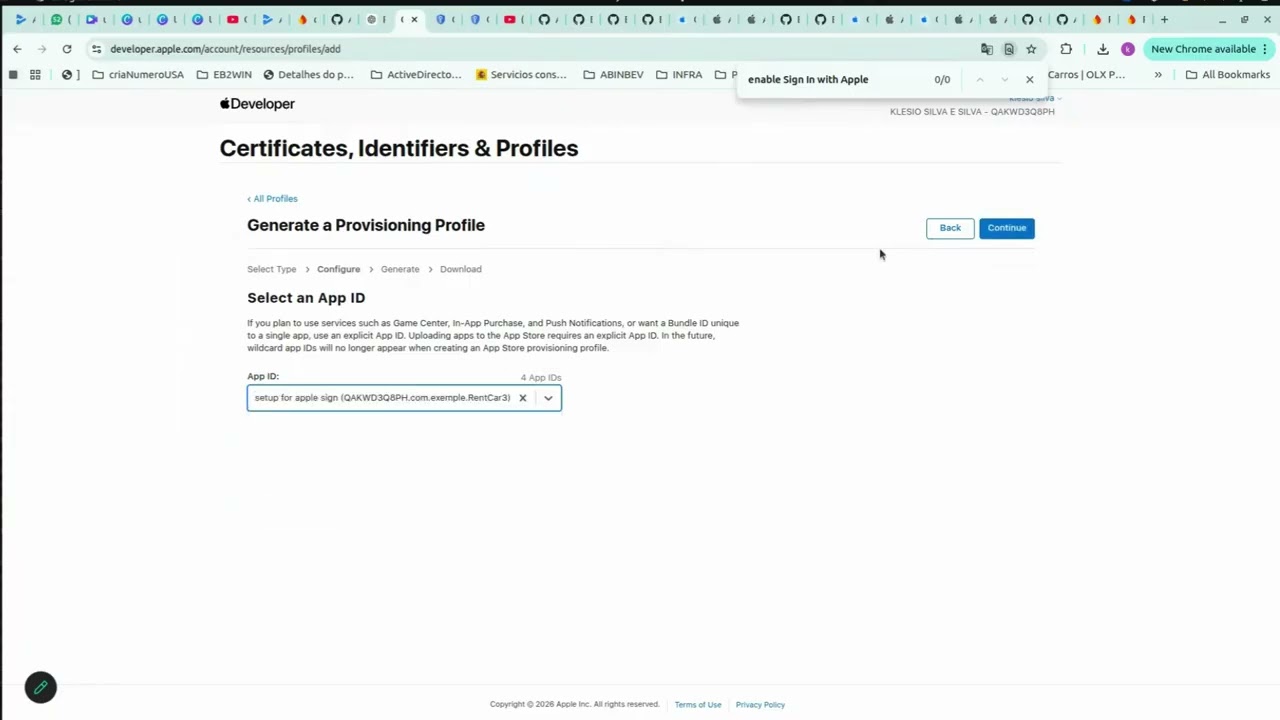1280x720 pixels.
Task: Click the Download step
Action: (461, 269)
